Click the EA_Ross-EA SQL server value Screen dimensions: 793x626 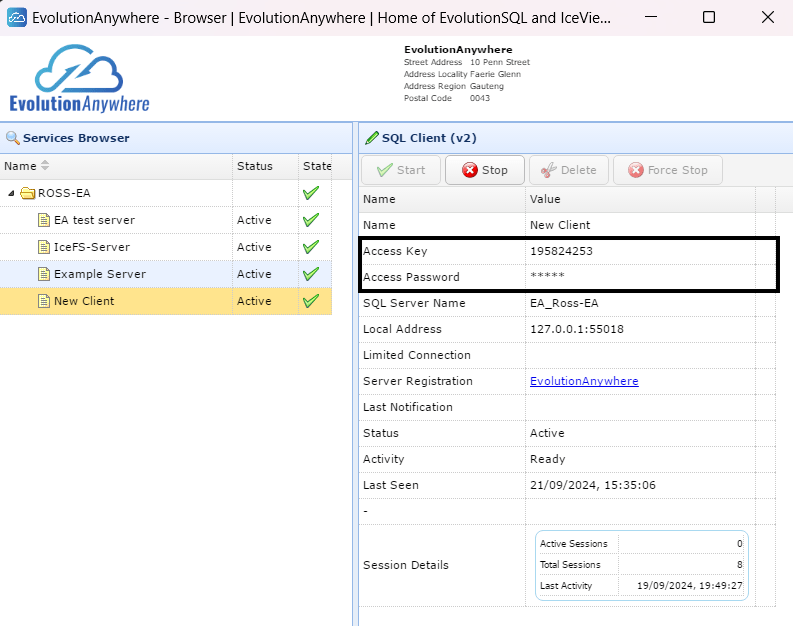click(x=564, y=303)
